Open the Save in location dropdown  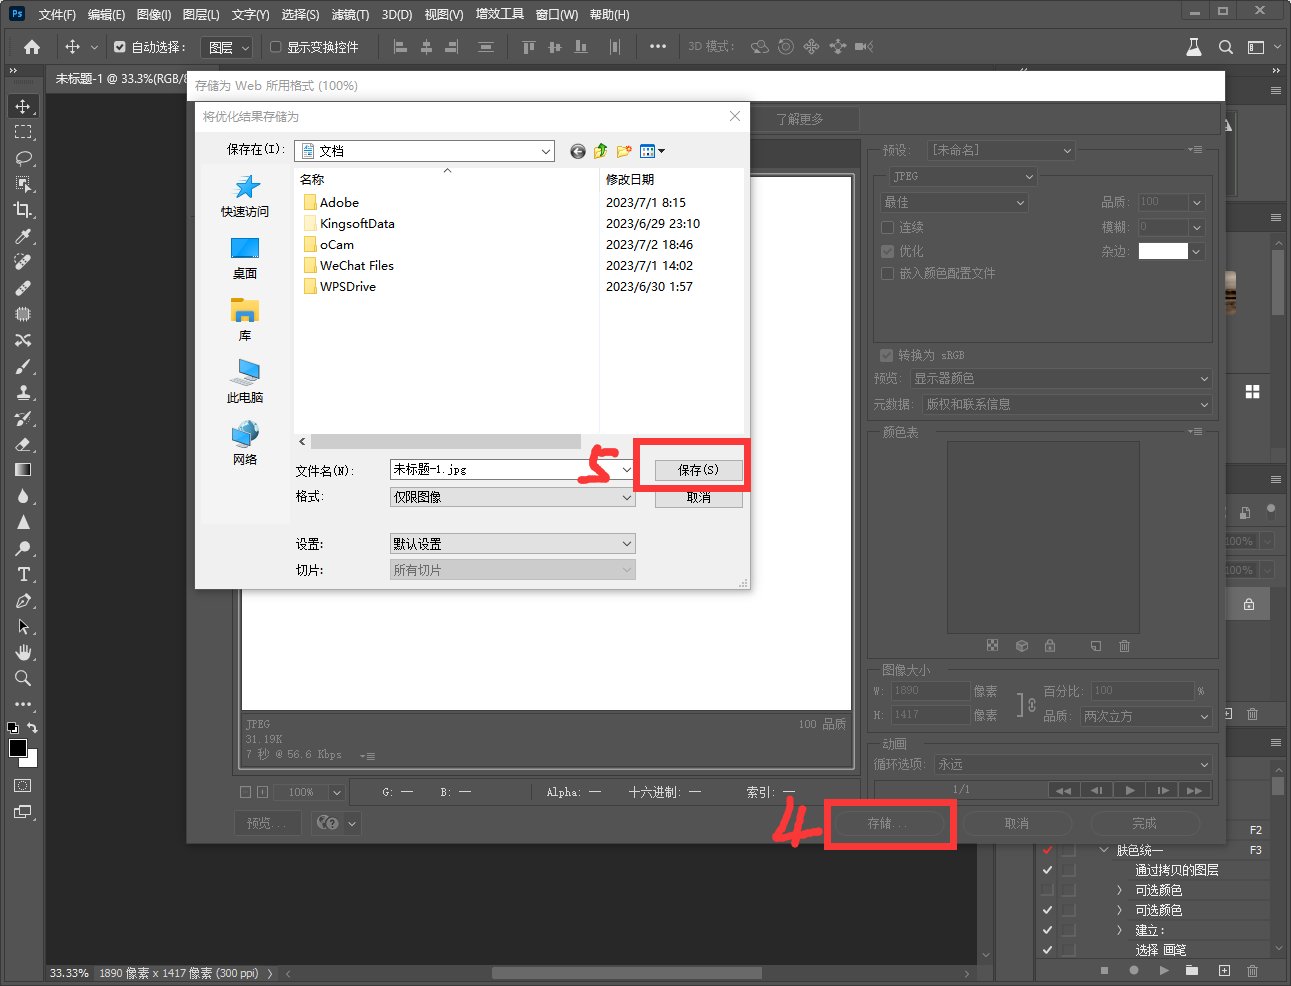pyautogui.click(x=424, y=151)
